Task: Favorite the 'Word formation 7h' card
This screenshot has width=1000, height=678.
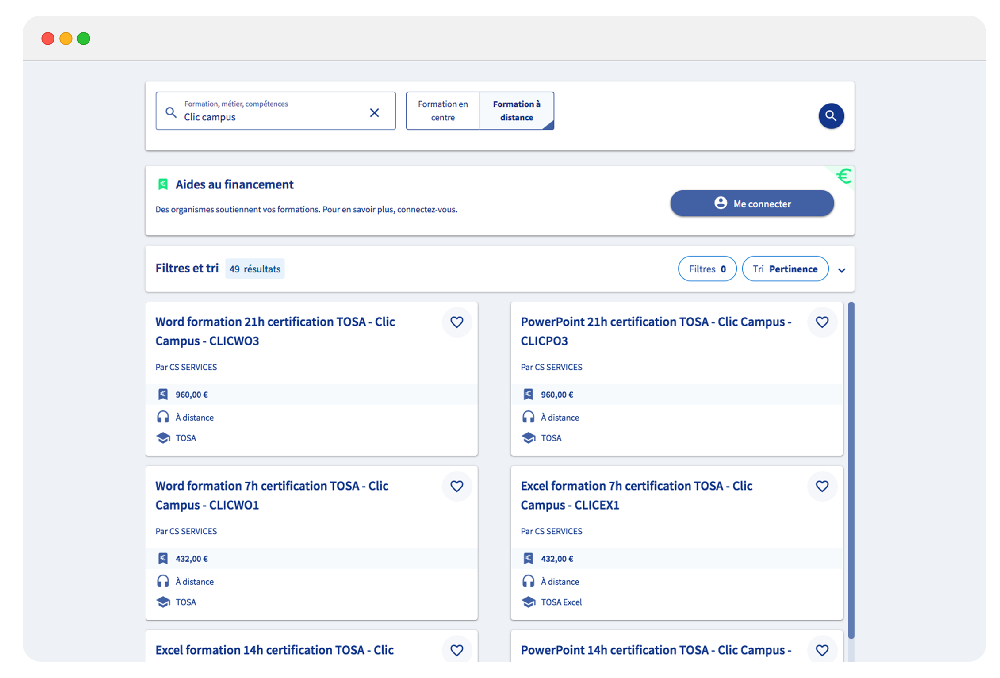Action: tap(457, 486)
